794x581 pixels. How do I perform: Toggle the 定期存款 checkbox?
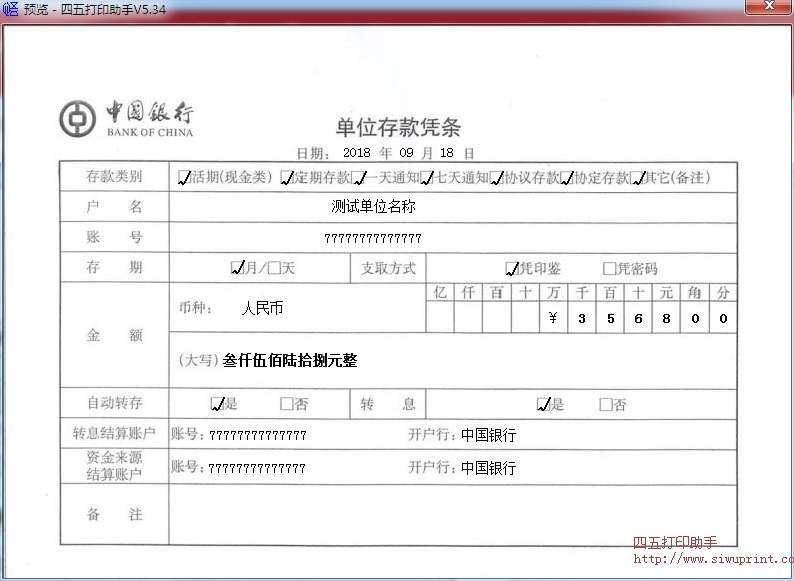[287, 178]
